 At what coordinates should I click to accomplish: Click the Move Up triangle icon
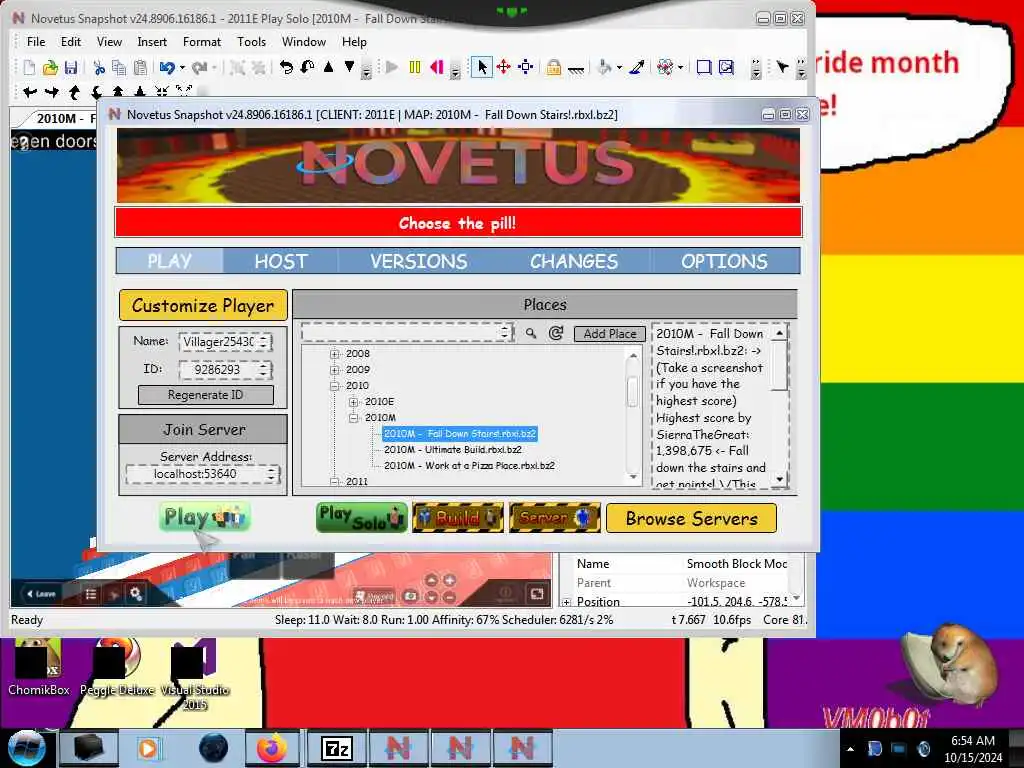tap(328, 67)
